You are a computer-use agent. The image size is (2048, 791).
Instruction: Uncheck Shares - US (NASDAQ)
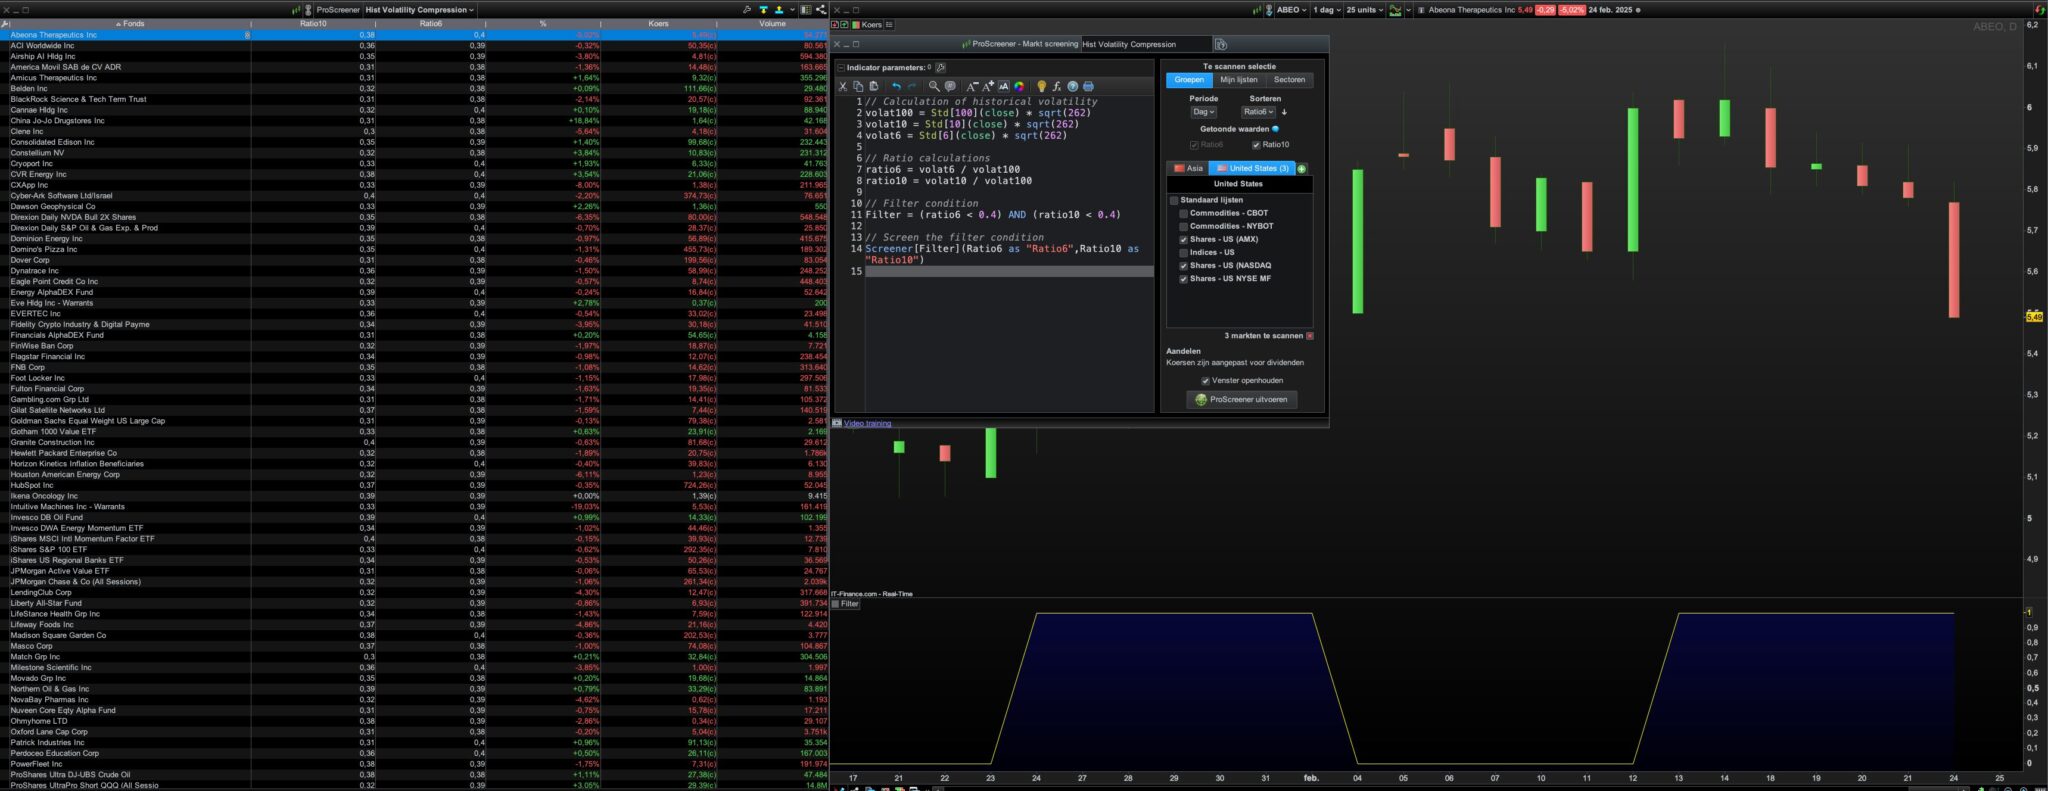[x=1184, y=266]
